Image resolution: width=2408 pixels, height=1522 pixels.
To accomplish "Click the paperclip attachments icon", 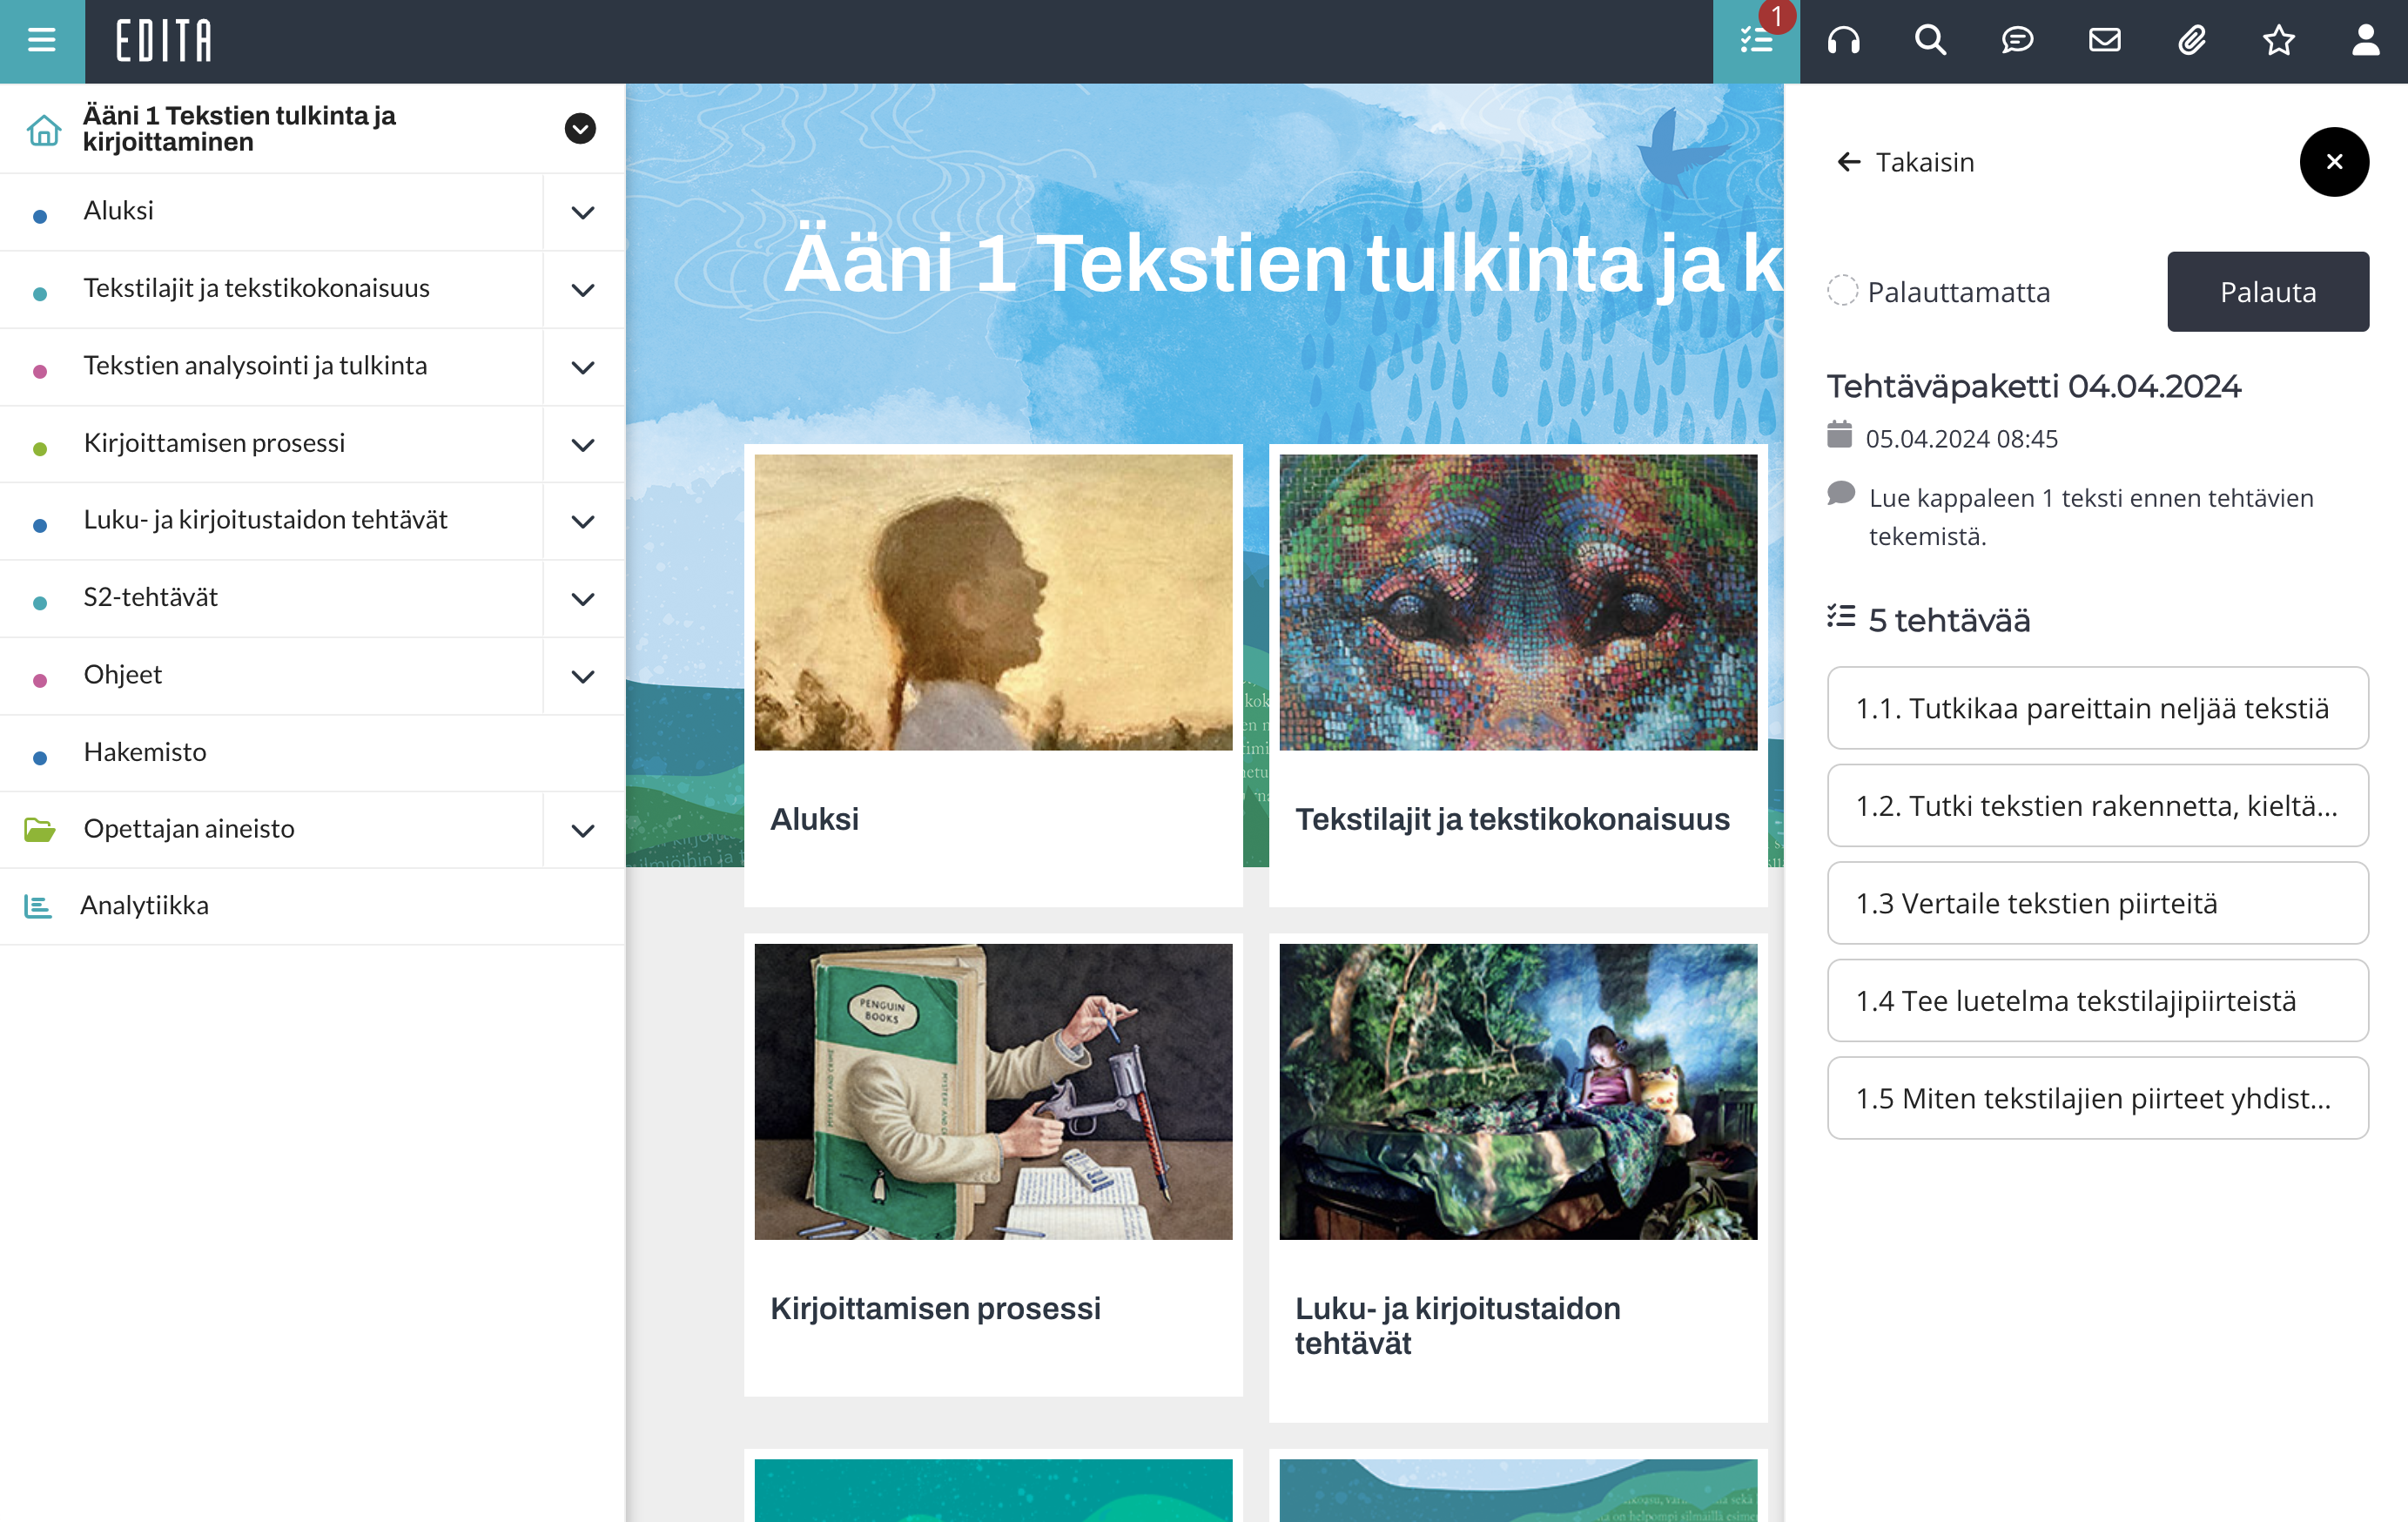I will point(2191,41).
